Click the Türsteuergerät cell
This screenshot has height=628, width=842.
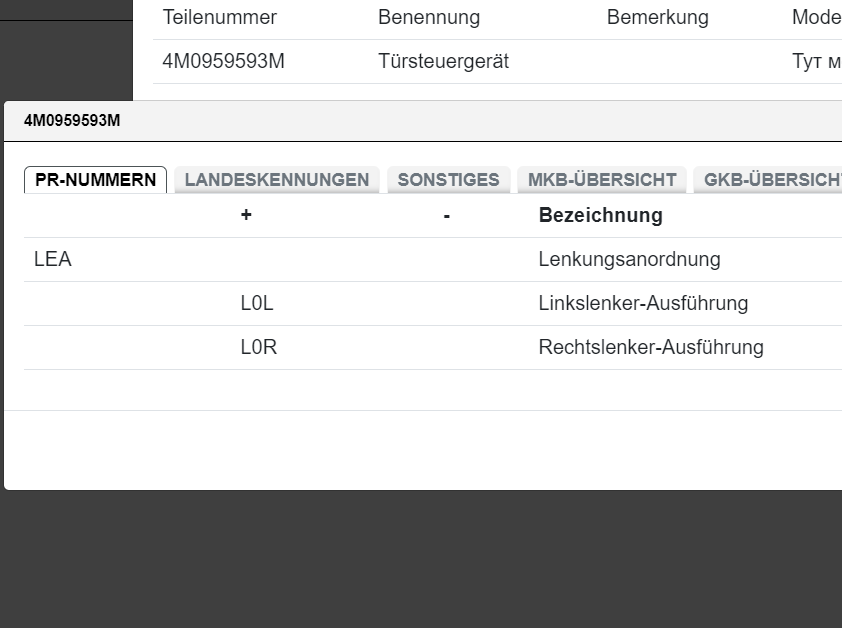tap(443, 62)
